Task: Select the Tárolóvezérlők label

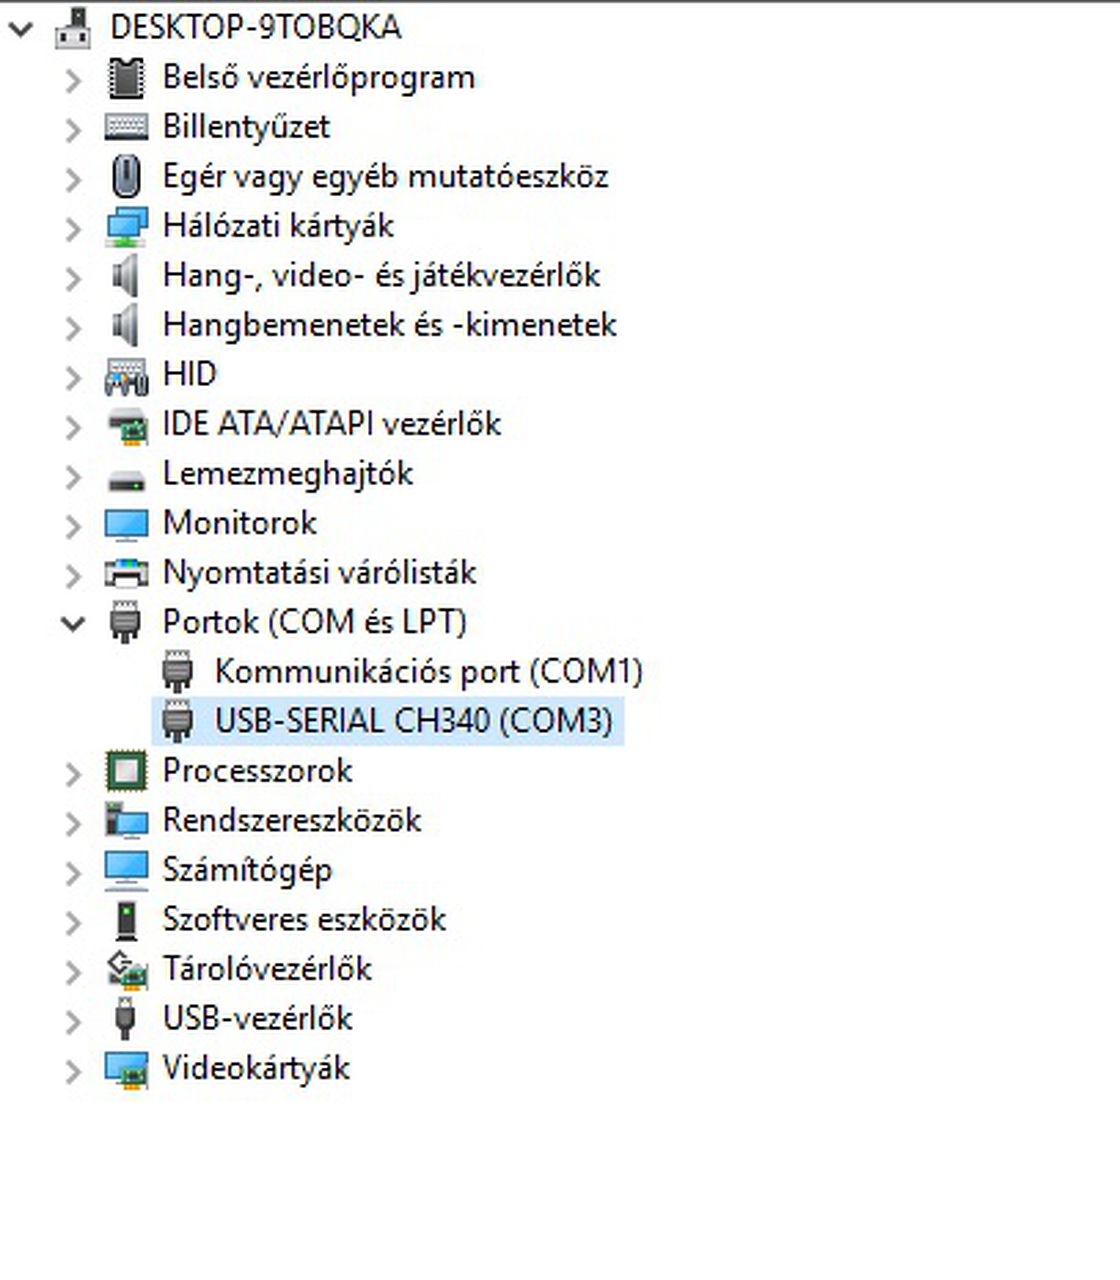Action: pyautogui.click(x=267, y=969)
